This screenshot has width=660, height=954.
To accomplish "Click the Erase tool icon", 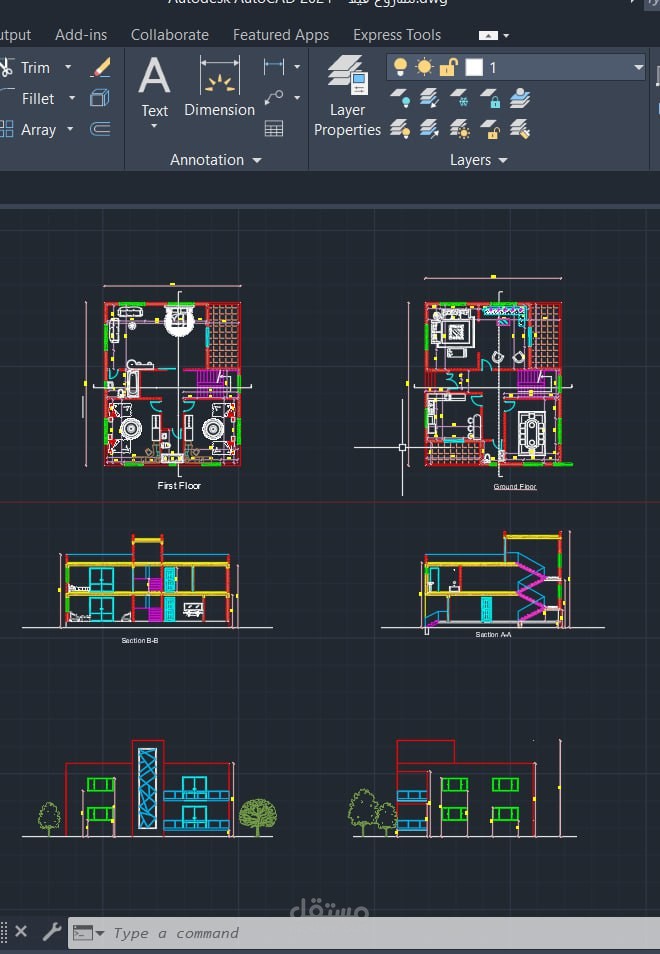I will (x=100, y=67).
